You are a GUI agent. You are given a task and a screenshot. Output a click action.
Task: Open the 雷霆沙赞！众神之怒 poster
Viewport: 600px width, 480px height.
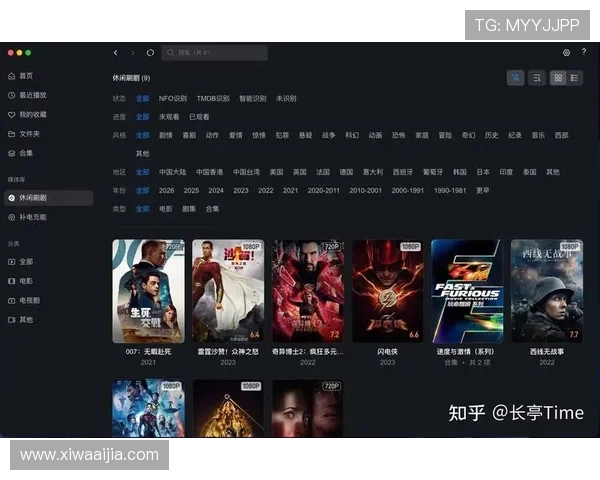(x=228, y=291)
